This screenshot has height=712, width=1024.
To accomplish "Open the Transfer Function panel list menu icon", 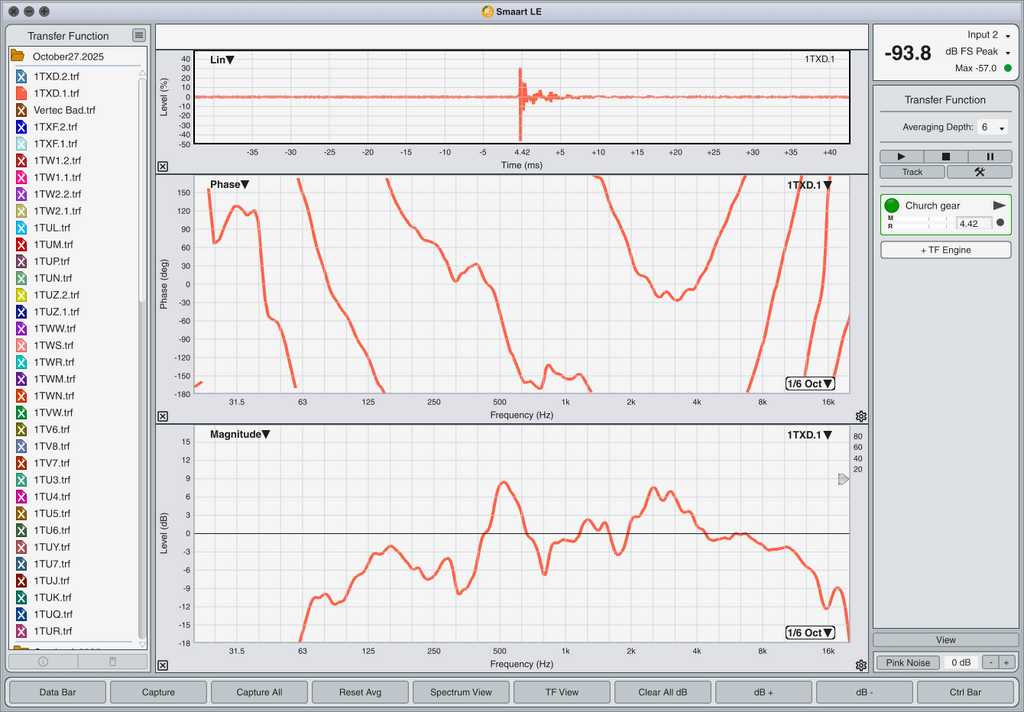I will point(139,35).
